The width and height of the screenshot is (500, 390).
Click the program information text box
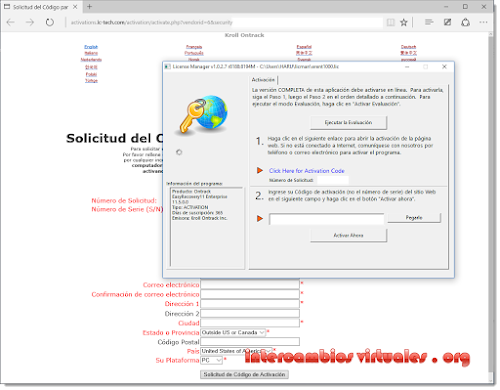pos(207,227)
